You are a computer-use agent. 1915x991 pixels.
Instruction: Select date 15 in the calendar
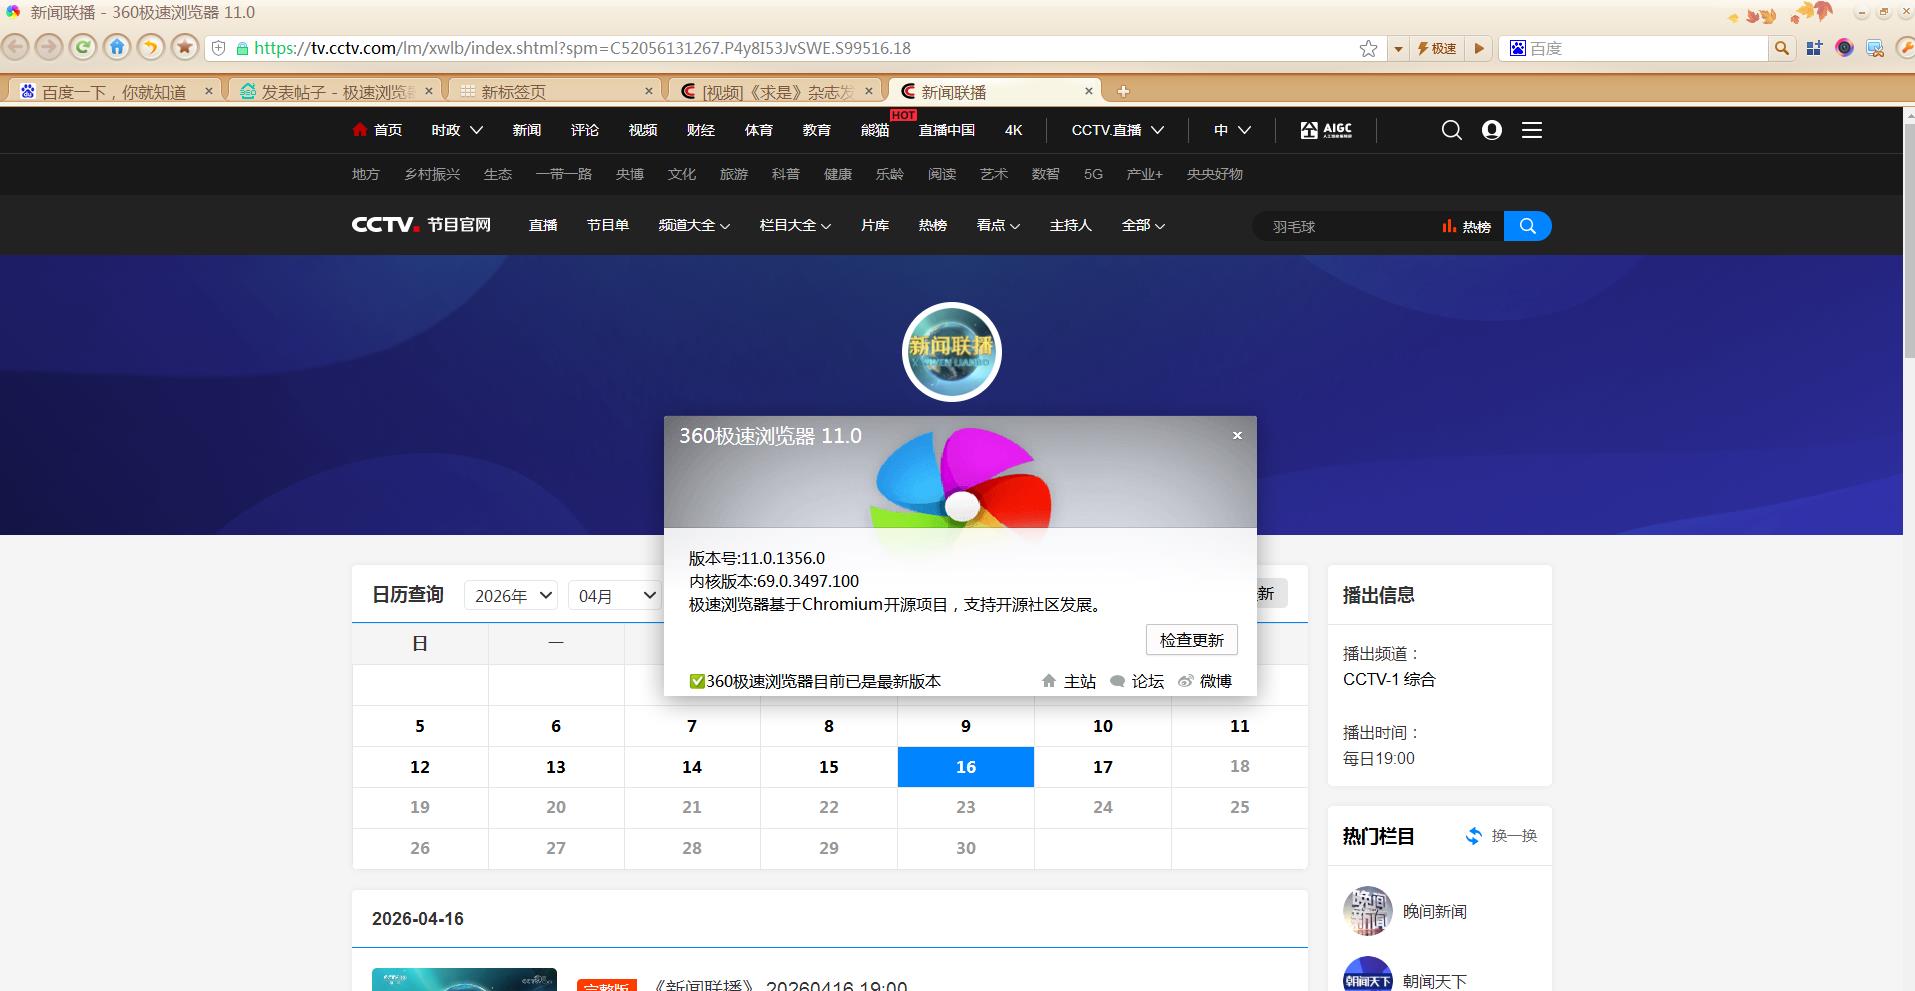point(829,767)
